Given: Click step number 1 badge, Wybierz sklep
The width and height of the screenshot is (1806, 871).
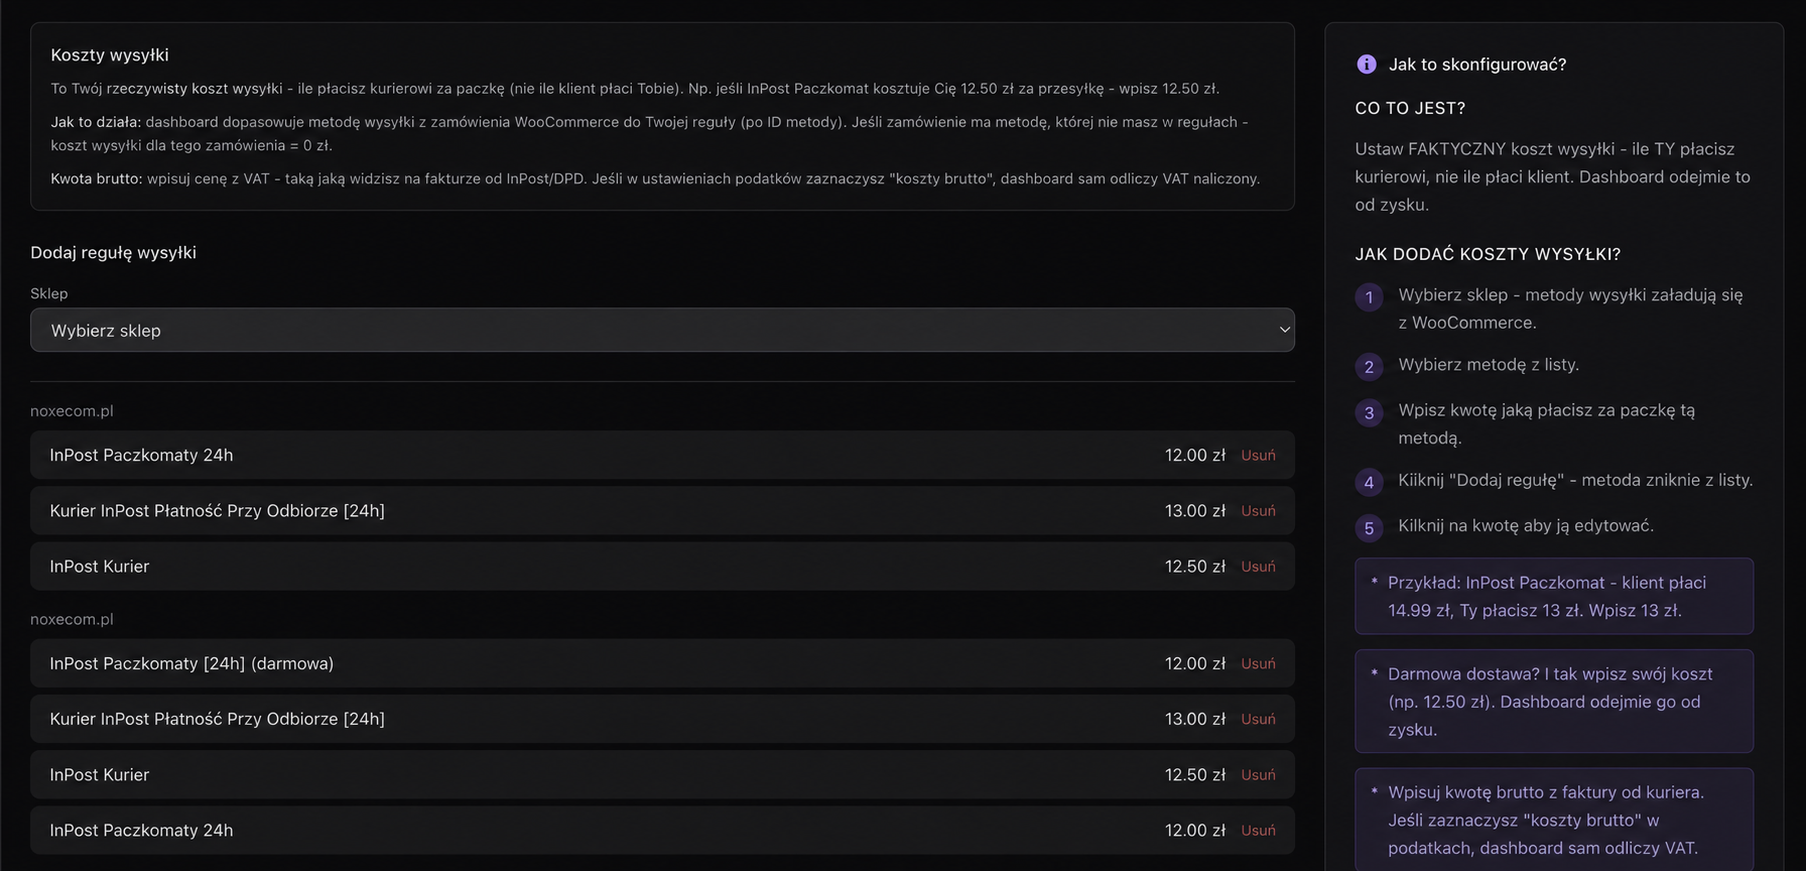Looking at the screenshot, I should pos(1369,297).
